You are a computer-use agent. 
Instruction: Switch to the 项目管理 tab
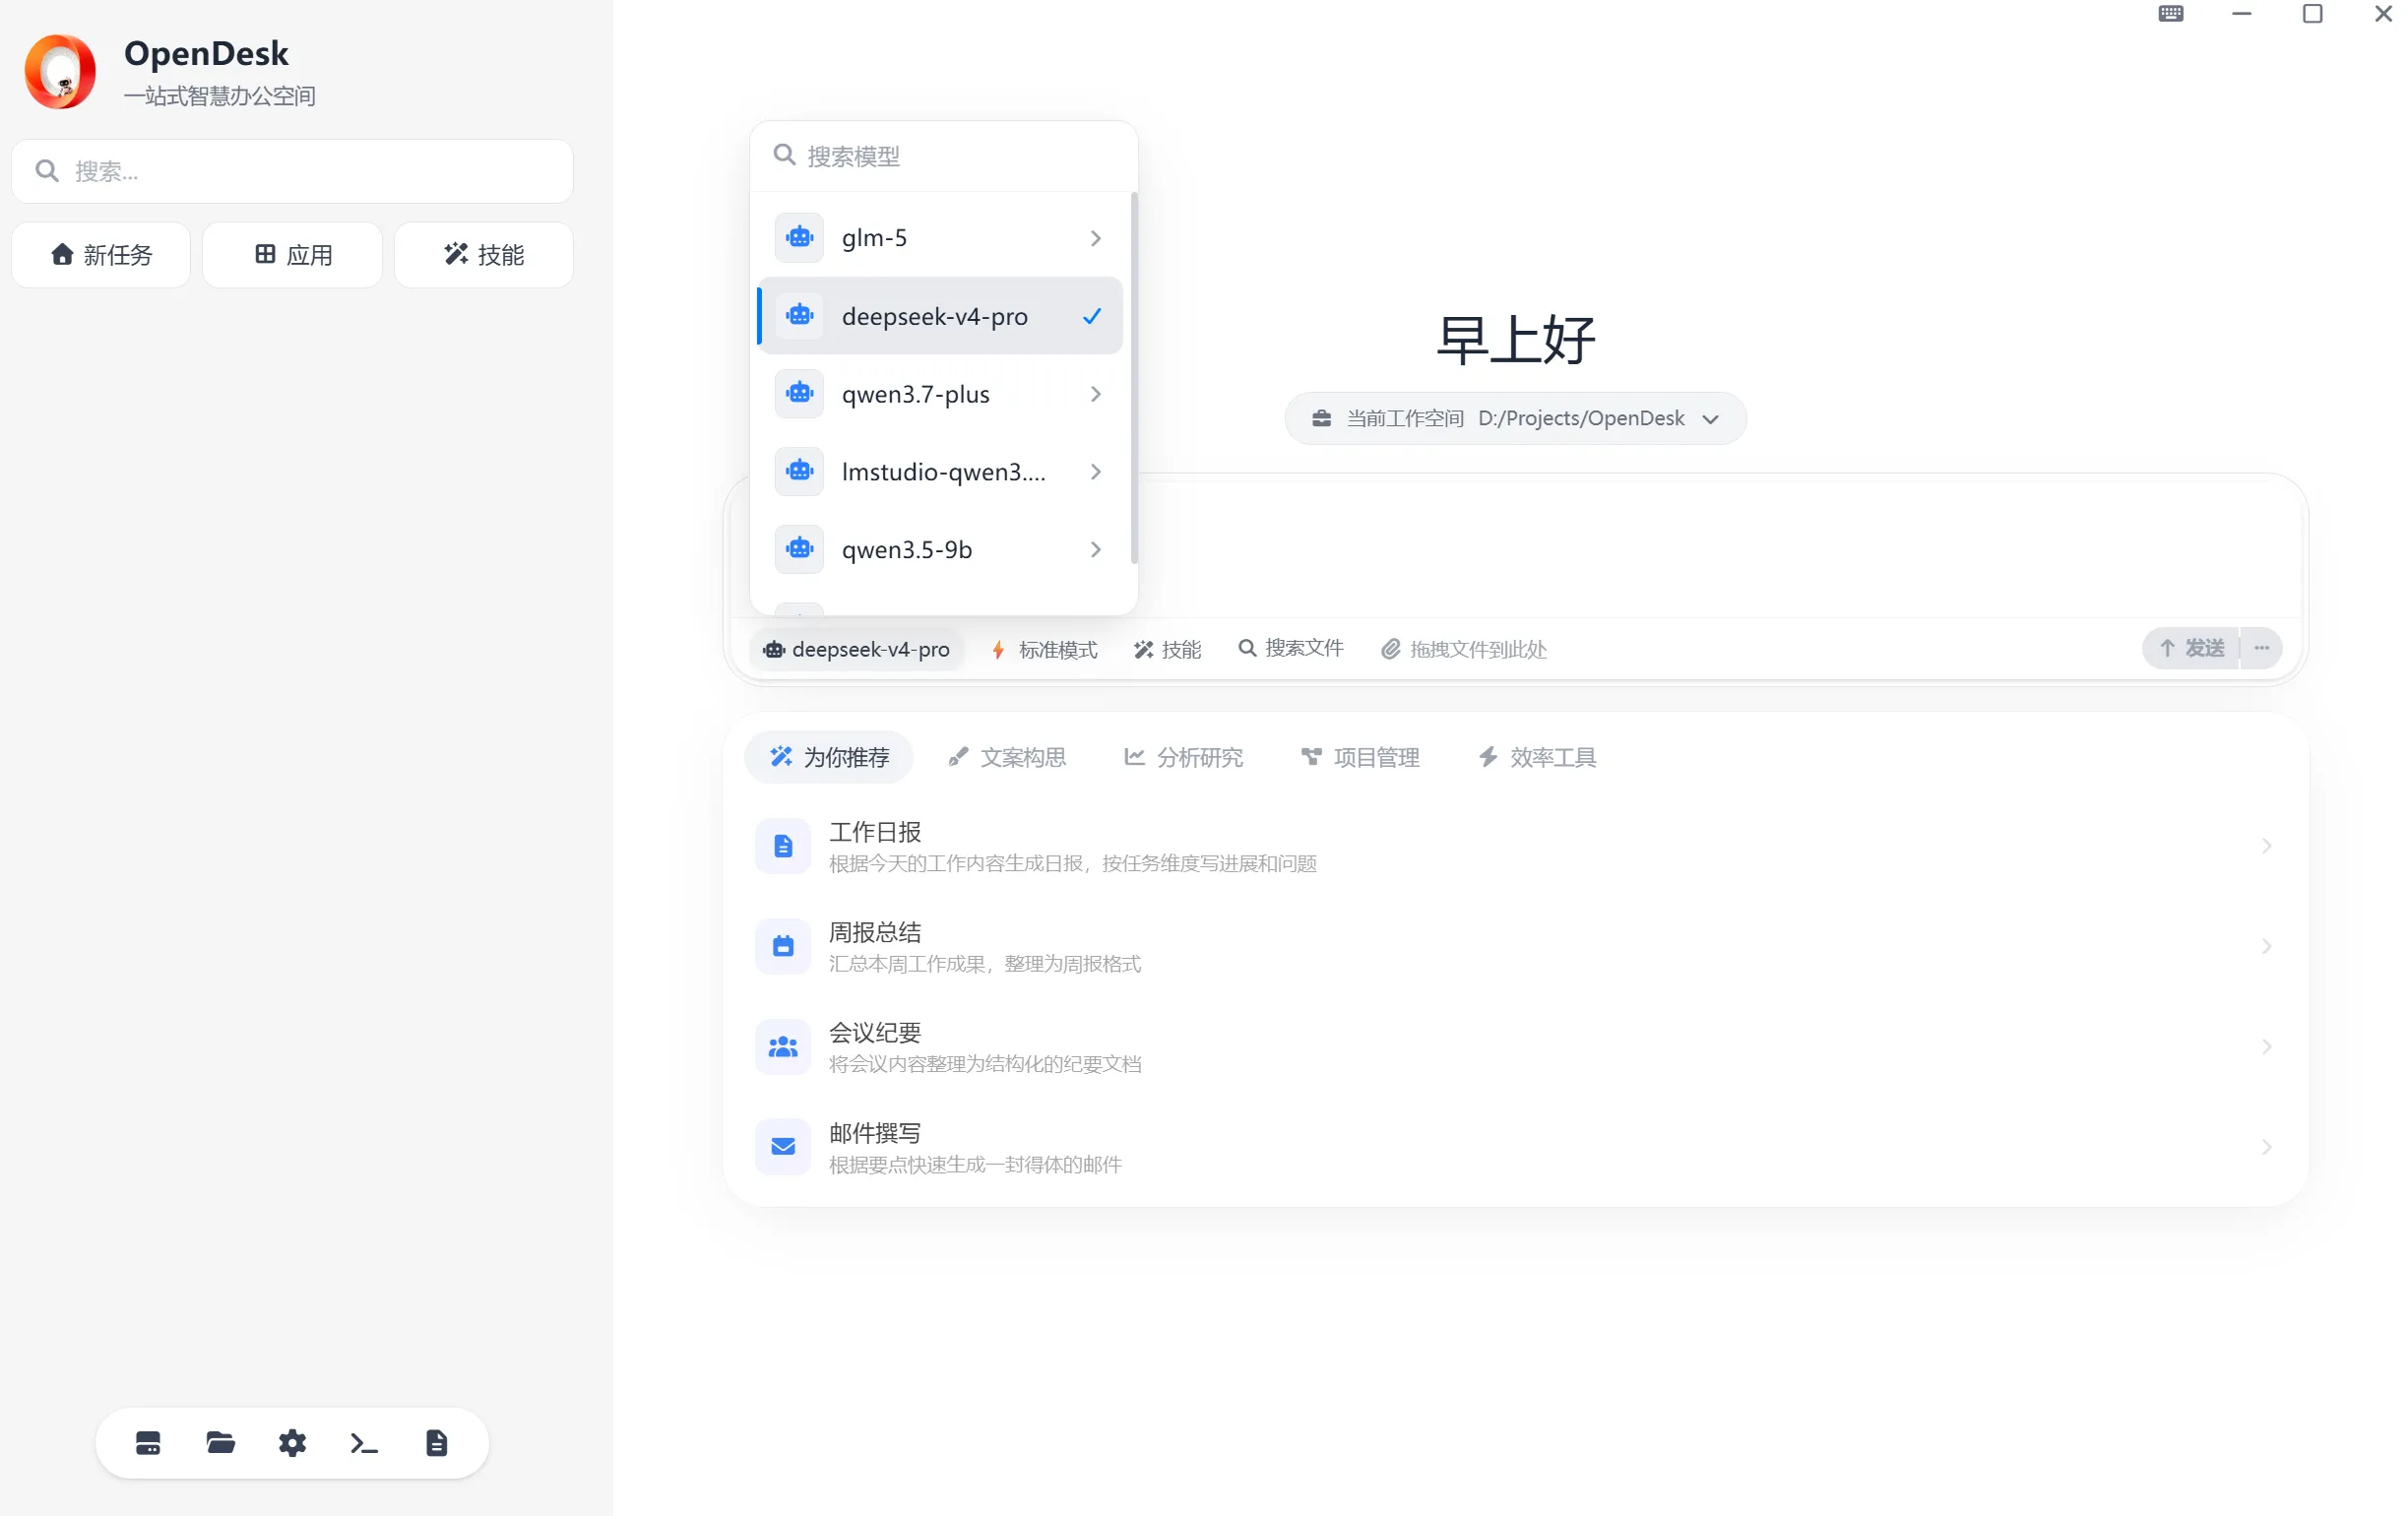(1360, 757)
